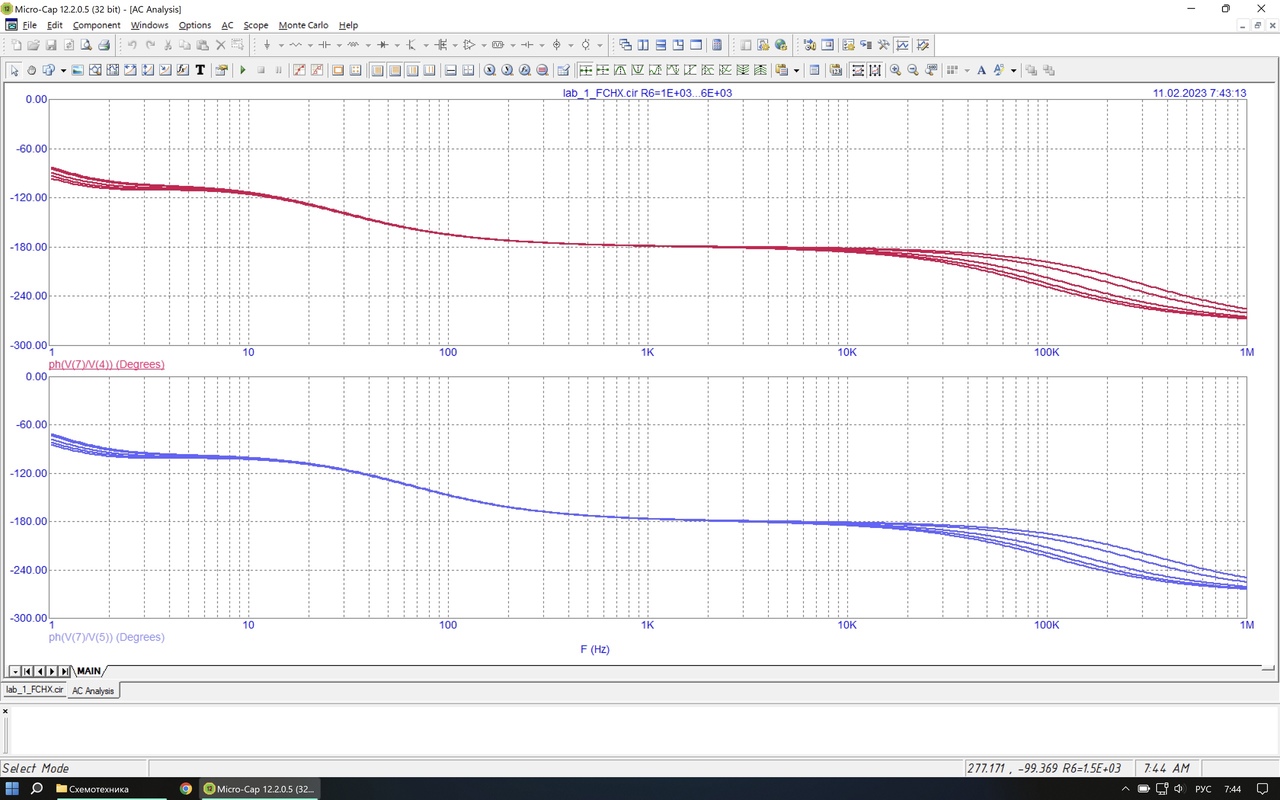Click the battery component icon
Viewport: 1280px width, 800px height.
coord(527,45)
